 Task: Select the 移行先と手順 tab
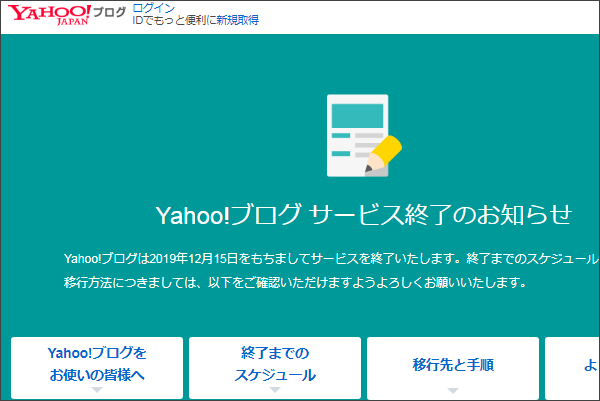point(453,368)
